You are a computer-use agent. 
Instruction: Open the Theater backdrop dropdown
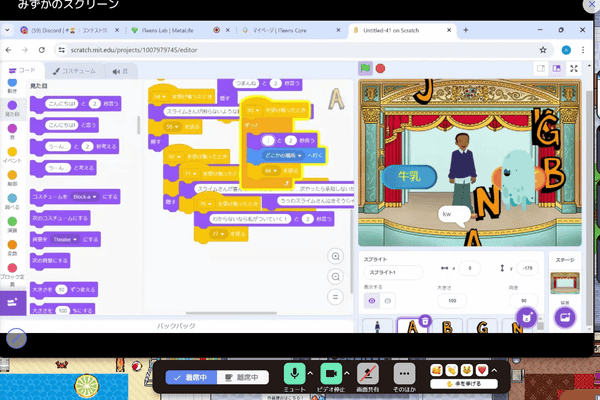(x=64, y=240)
